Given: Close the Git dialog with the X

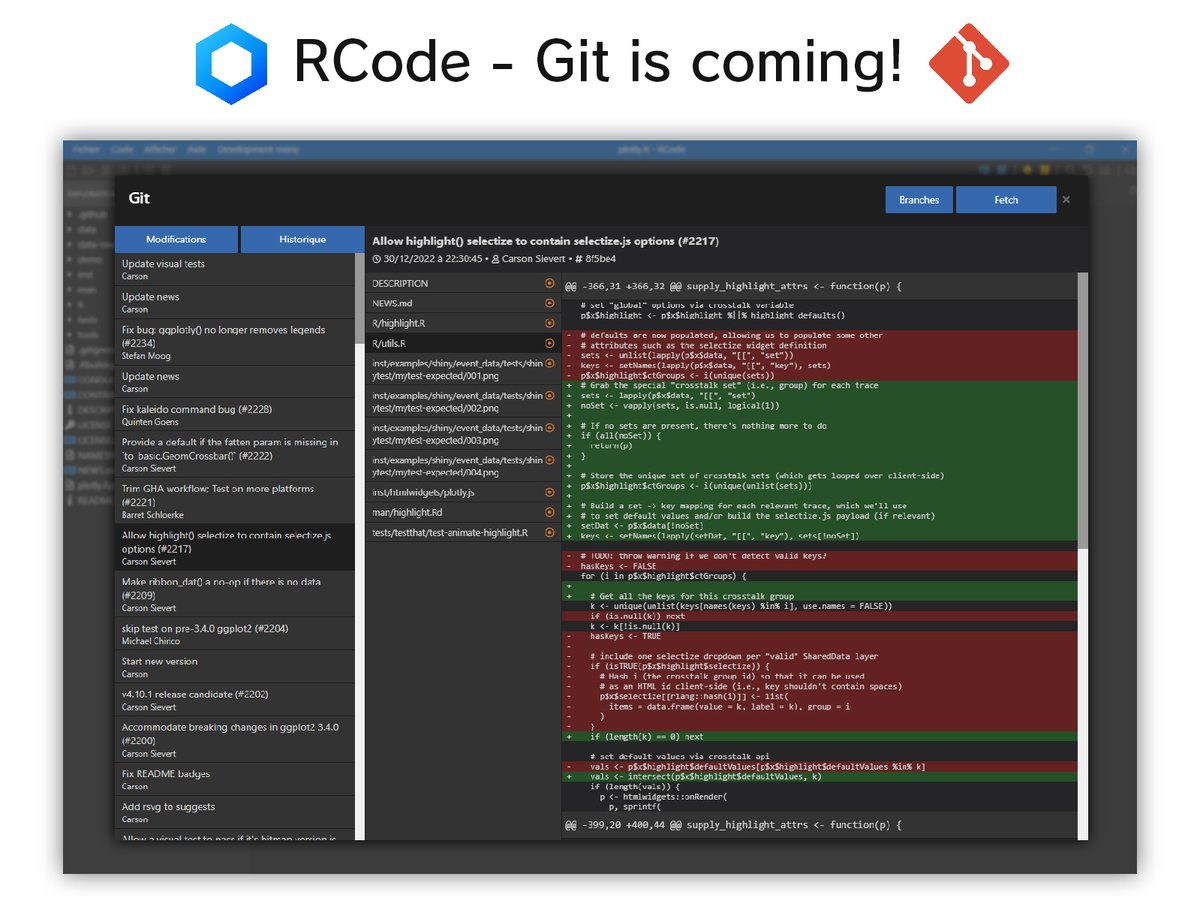Looking at the screenshot, I should coord(1066,200).
